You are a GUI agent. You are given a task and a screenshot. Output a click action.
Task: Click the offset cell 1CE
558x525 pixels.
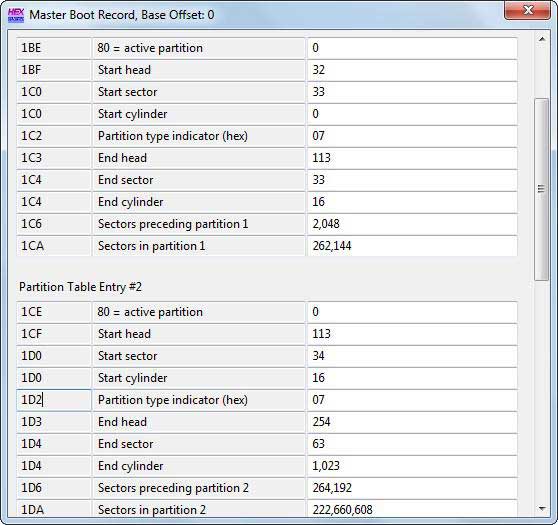54,312
